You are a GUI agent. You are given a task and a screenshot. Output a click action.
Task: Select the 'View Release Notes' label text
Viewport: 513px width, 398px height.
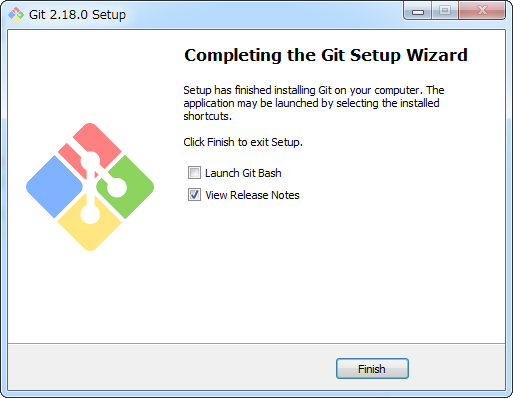pos(252,195)
